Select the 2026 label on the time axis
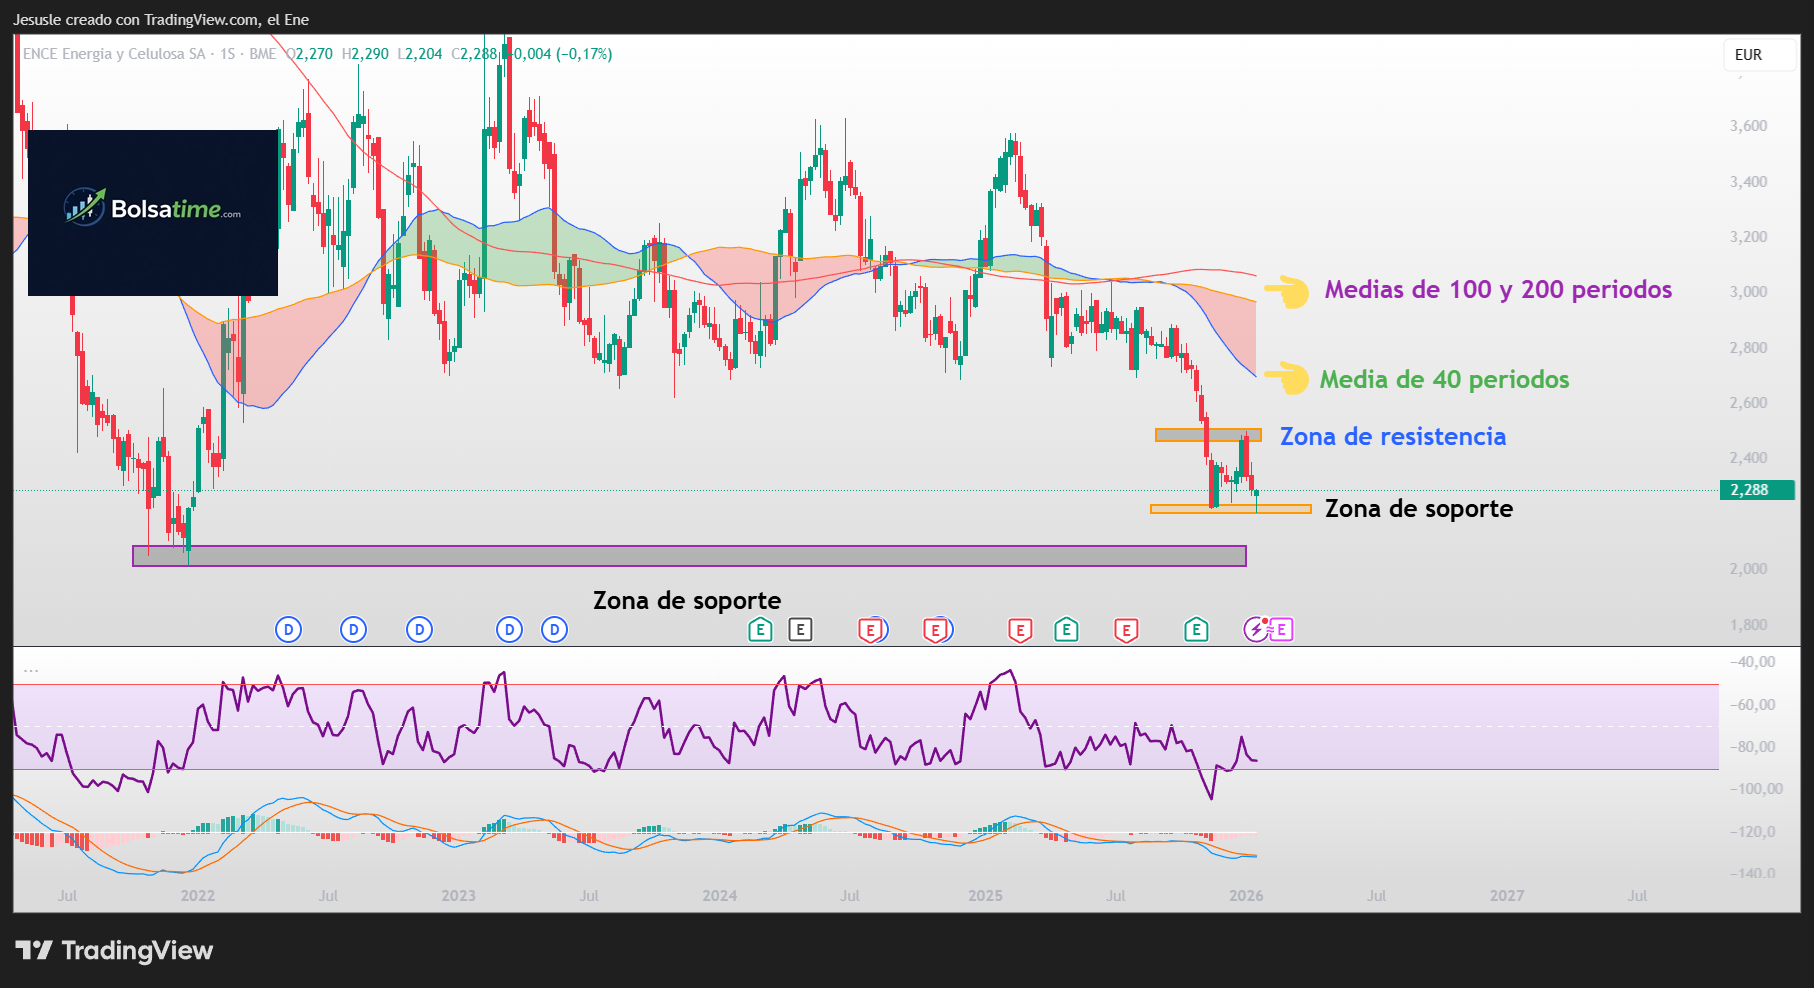The image size is (1814, 988). pos(1246,896)
